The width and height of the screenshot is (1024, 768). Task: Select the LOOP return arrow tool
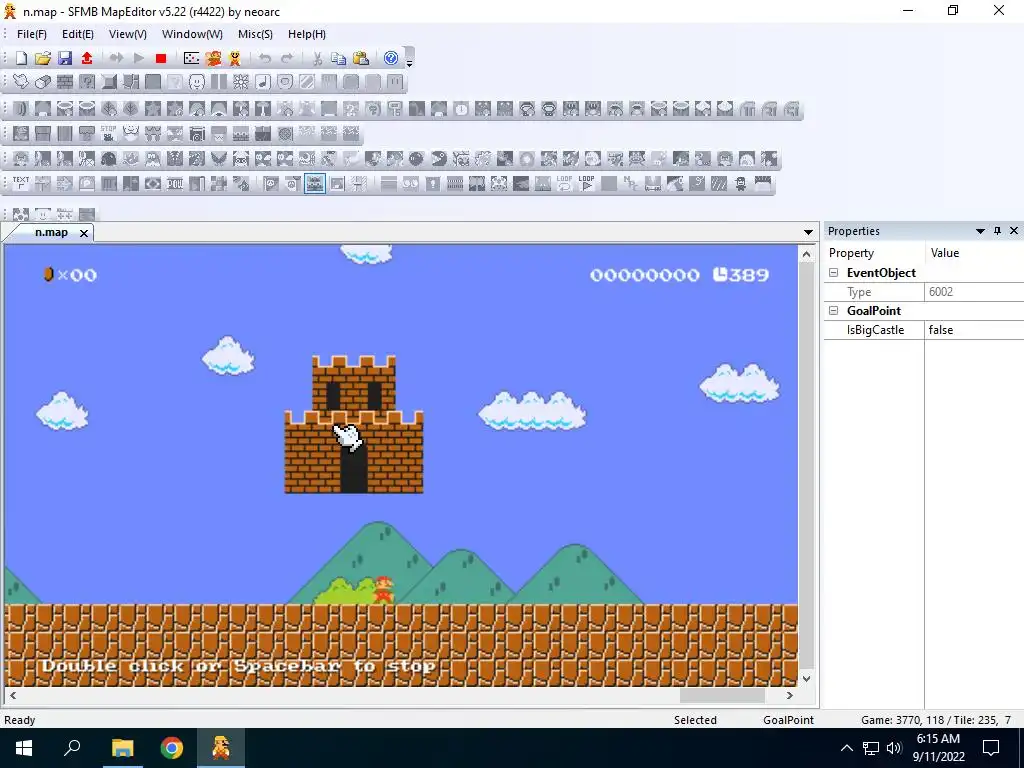(564, 184)
